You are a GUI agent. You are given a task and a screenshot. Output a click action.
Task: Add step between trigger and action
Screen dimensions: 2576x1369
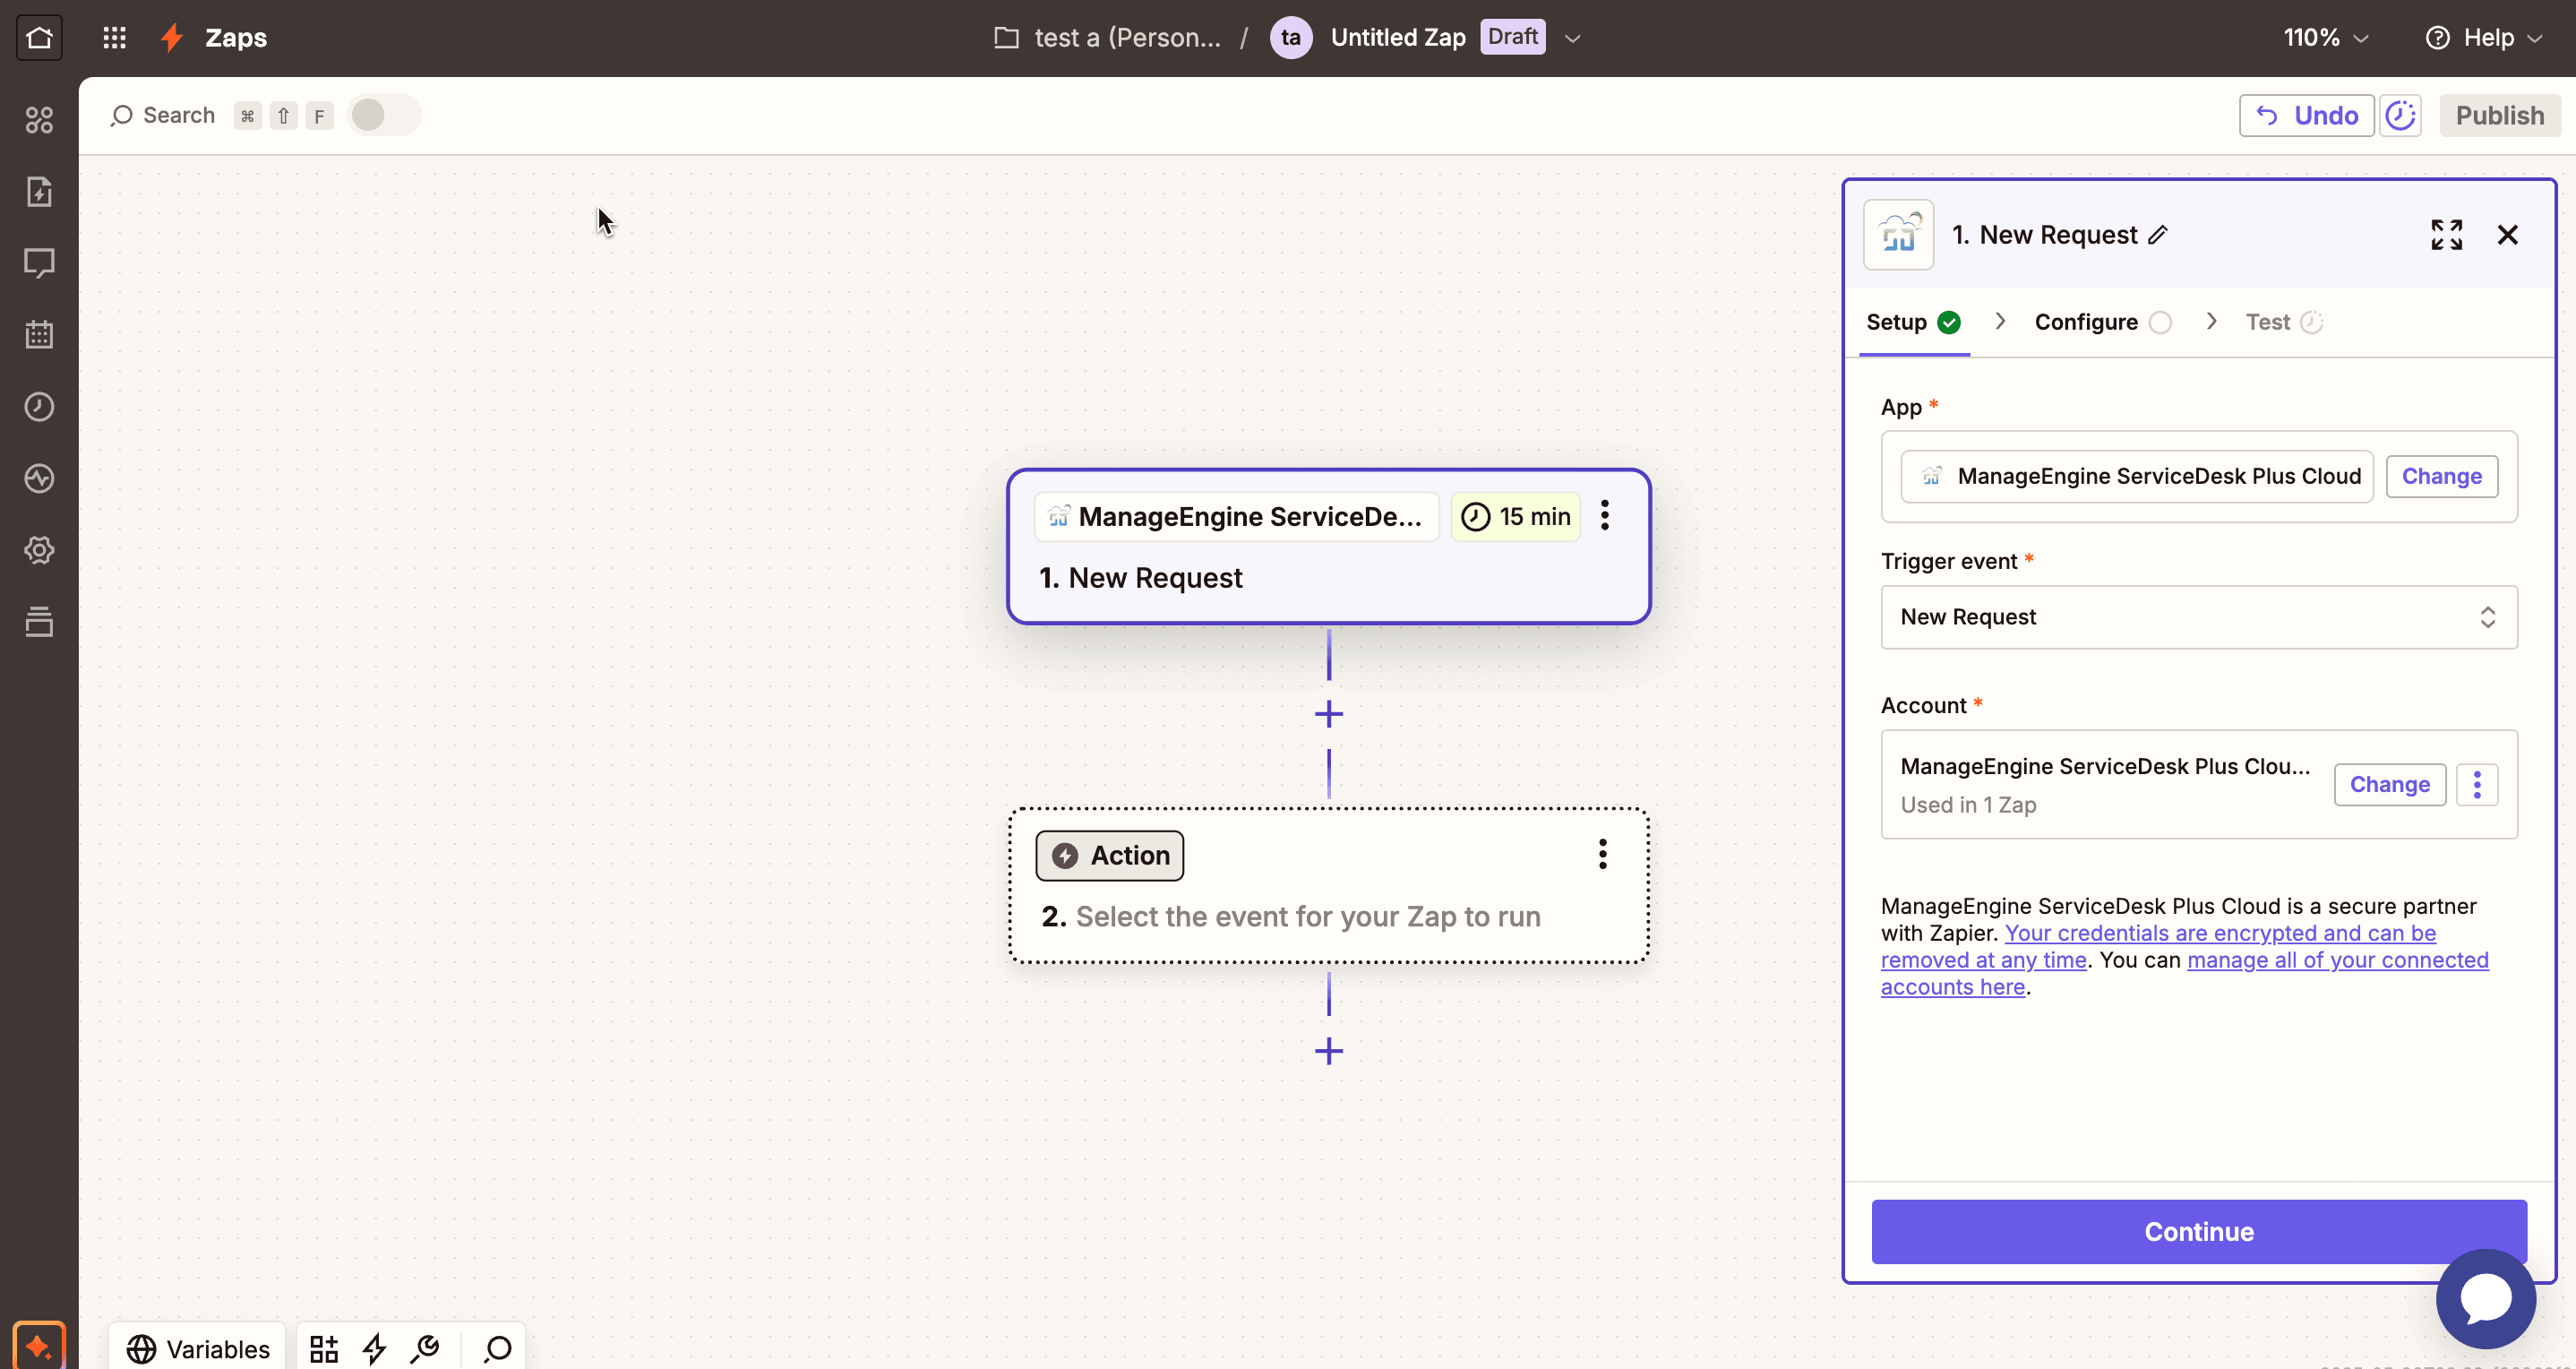click(x=1328, y=715)
